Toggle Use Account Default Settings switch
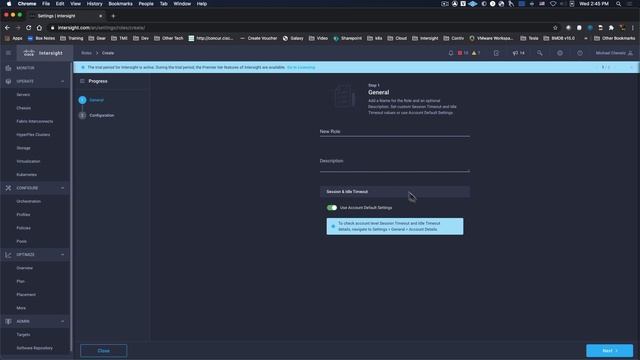The image size is (640, 360). click(x=332, y=208)
